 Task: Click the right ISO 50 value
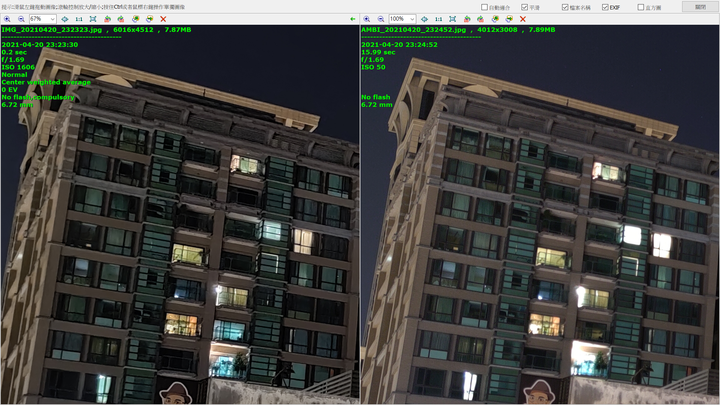[373, 67]
